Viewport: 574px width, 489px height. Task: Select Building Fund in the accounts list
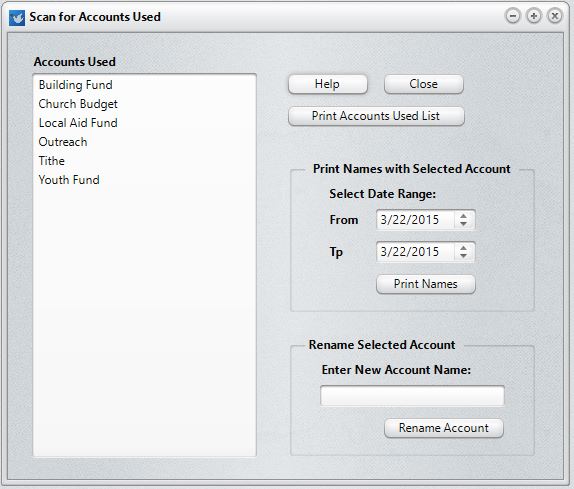144,85
